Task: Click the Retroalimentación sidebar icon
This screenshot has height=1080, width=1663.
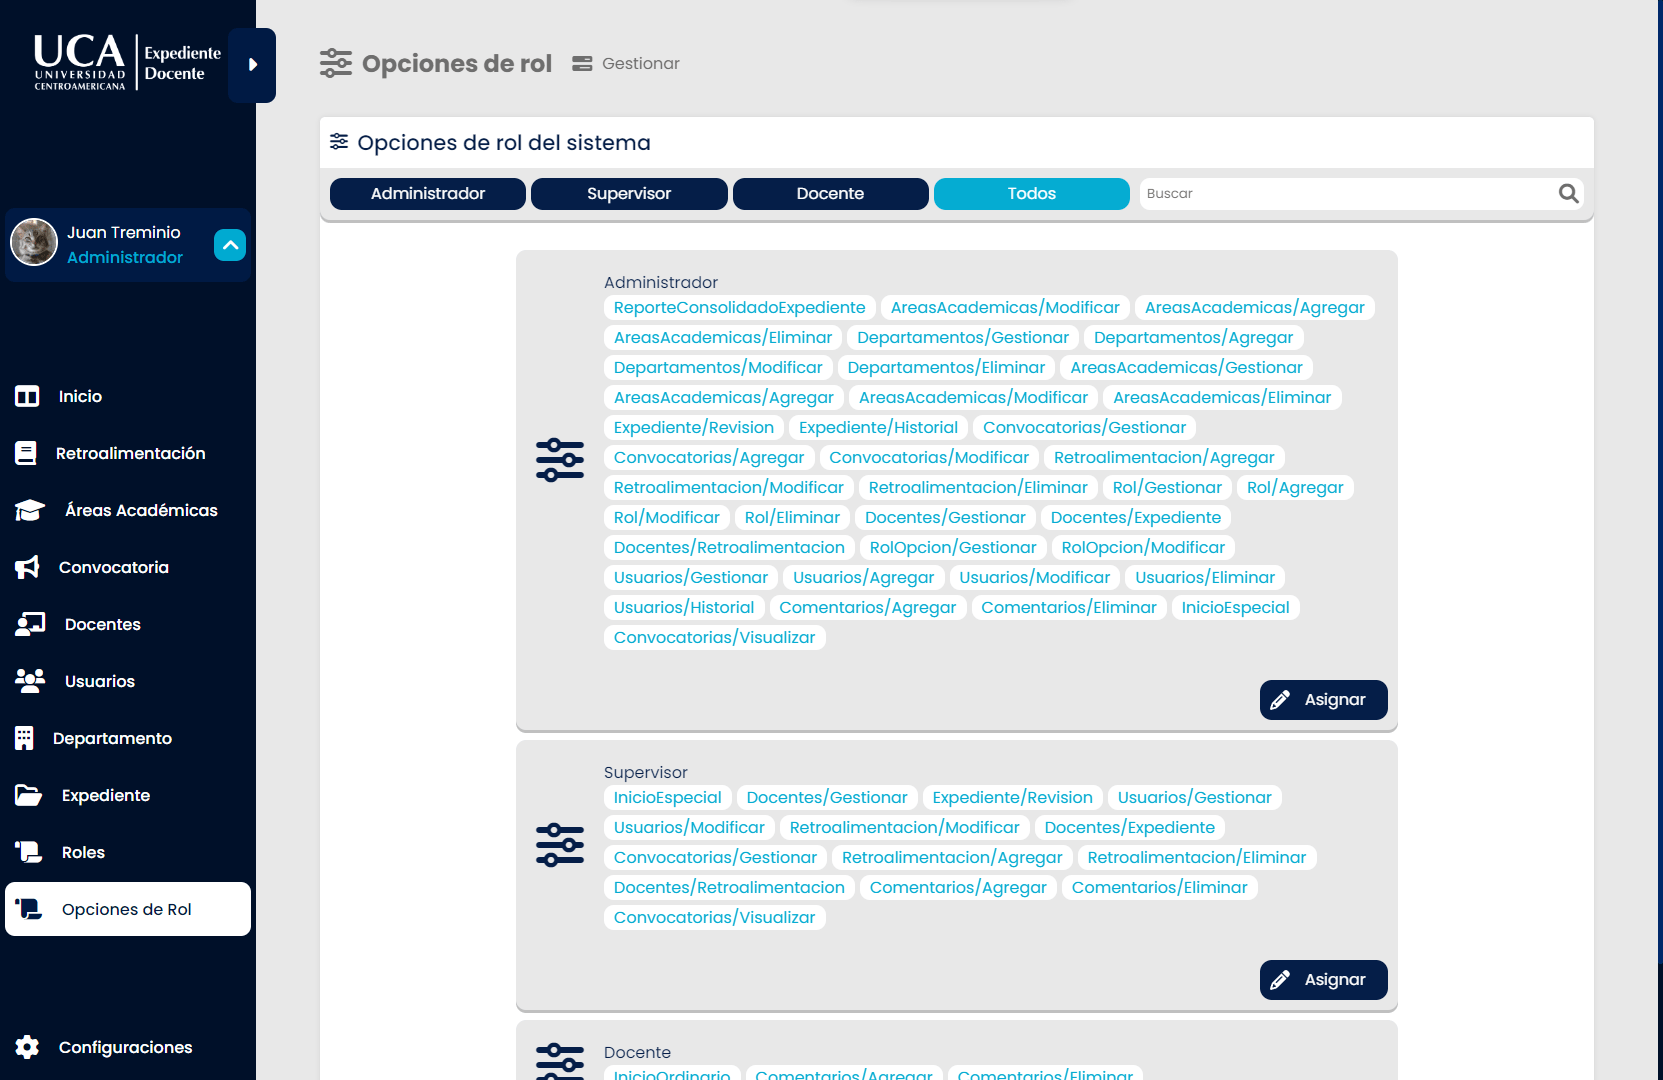Action: click(26, 453)
